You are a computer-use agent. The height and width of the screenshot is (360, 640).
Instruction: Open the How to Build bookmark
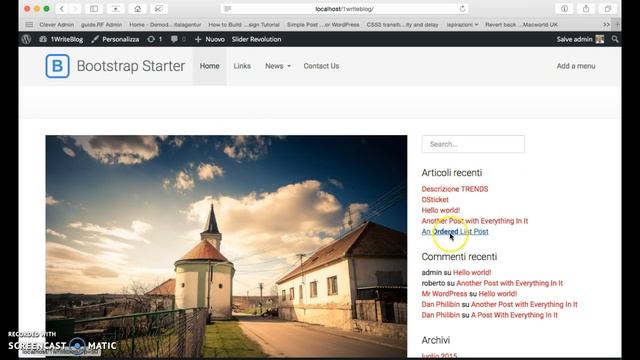[244, 24]
